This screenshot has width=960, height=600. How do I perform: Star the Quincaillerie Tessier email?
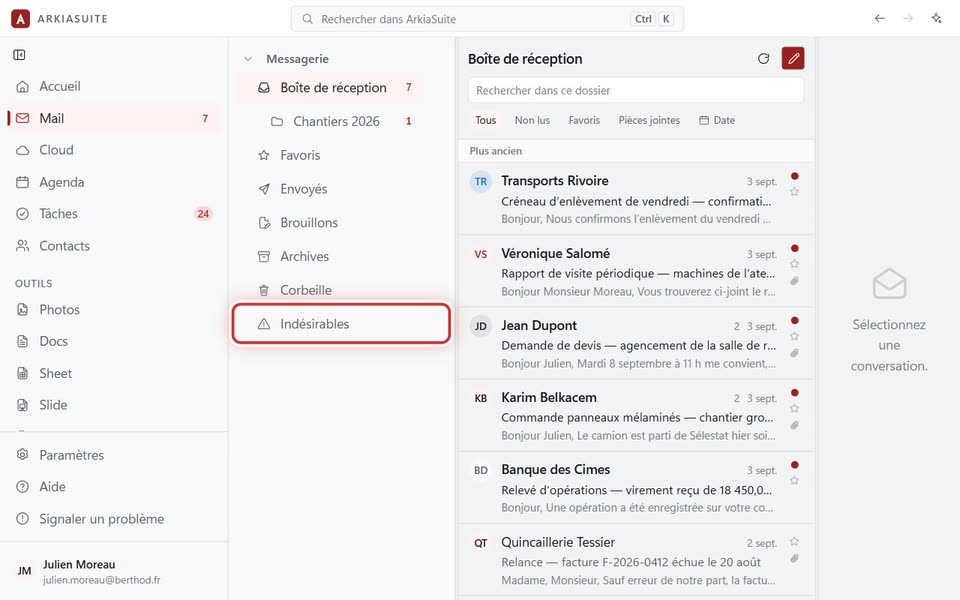coord(794,541)
